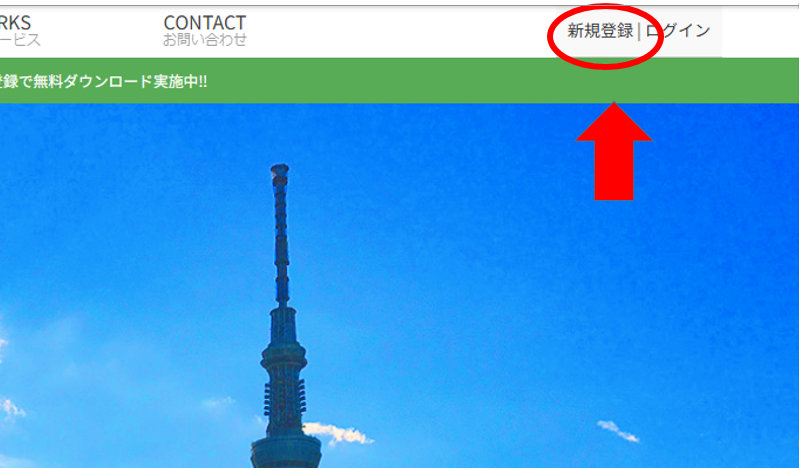Open the partially visible RKS menu item
The height and width of the screenshot is (470, 799).
pyautogui.click(x=15, y=22)
